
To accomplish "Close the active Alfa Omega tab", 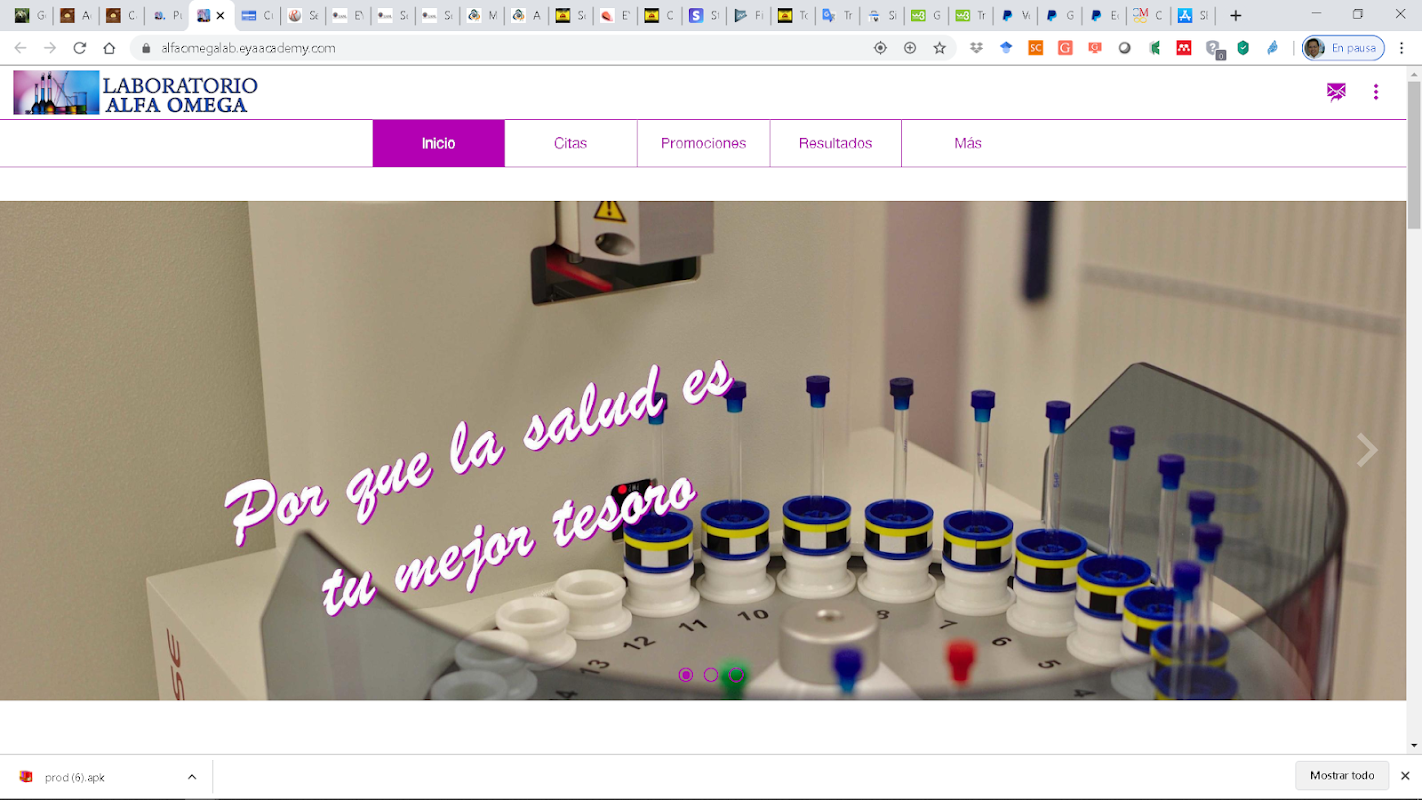I will (221, 16).
